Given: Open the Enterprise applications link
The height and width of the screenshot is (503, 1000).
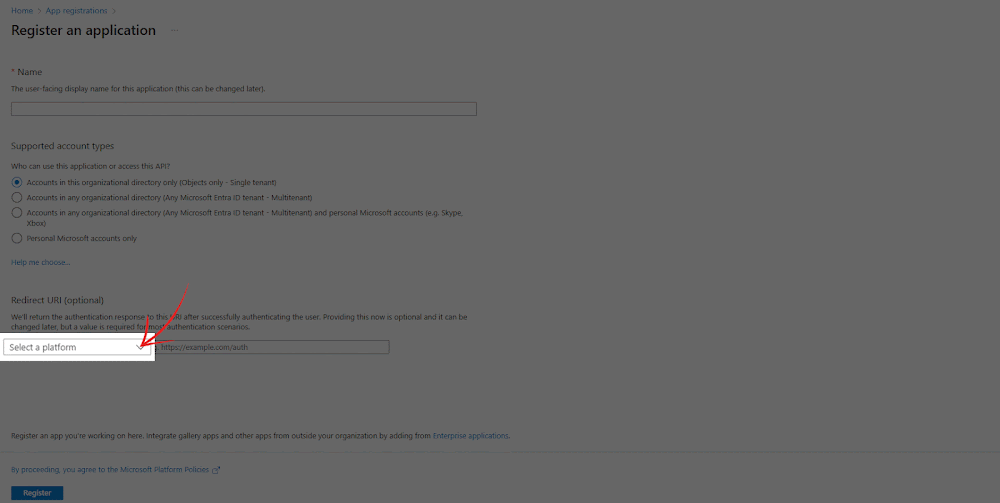Looking at the screenshot, I should [x=471, y=436].
